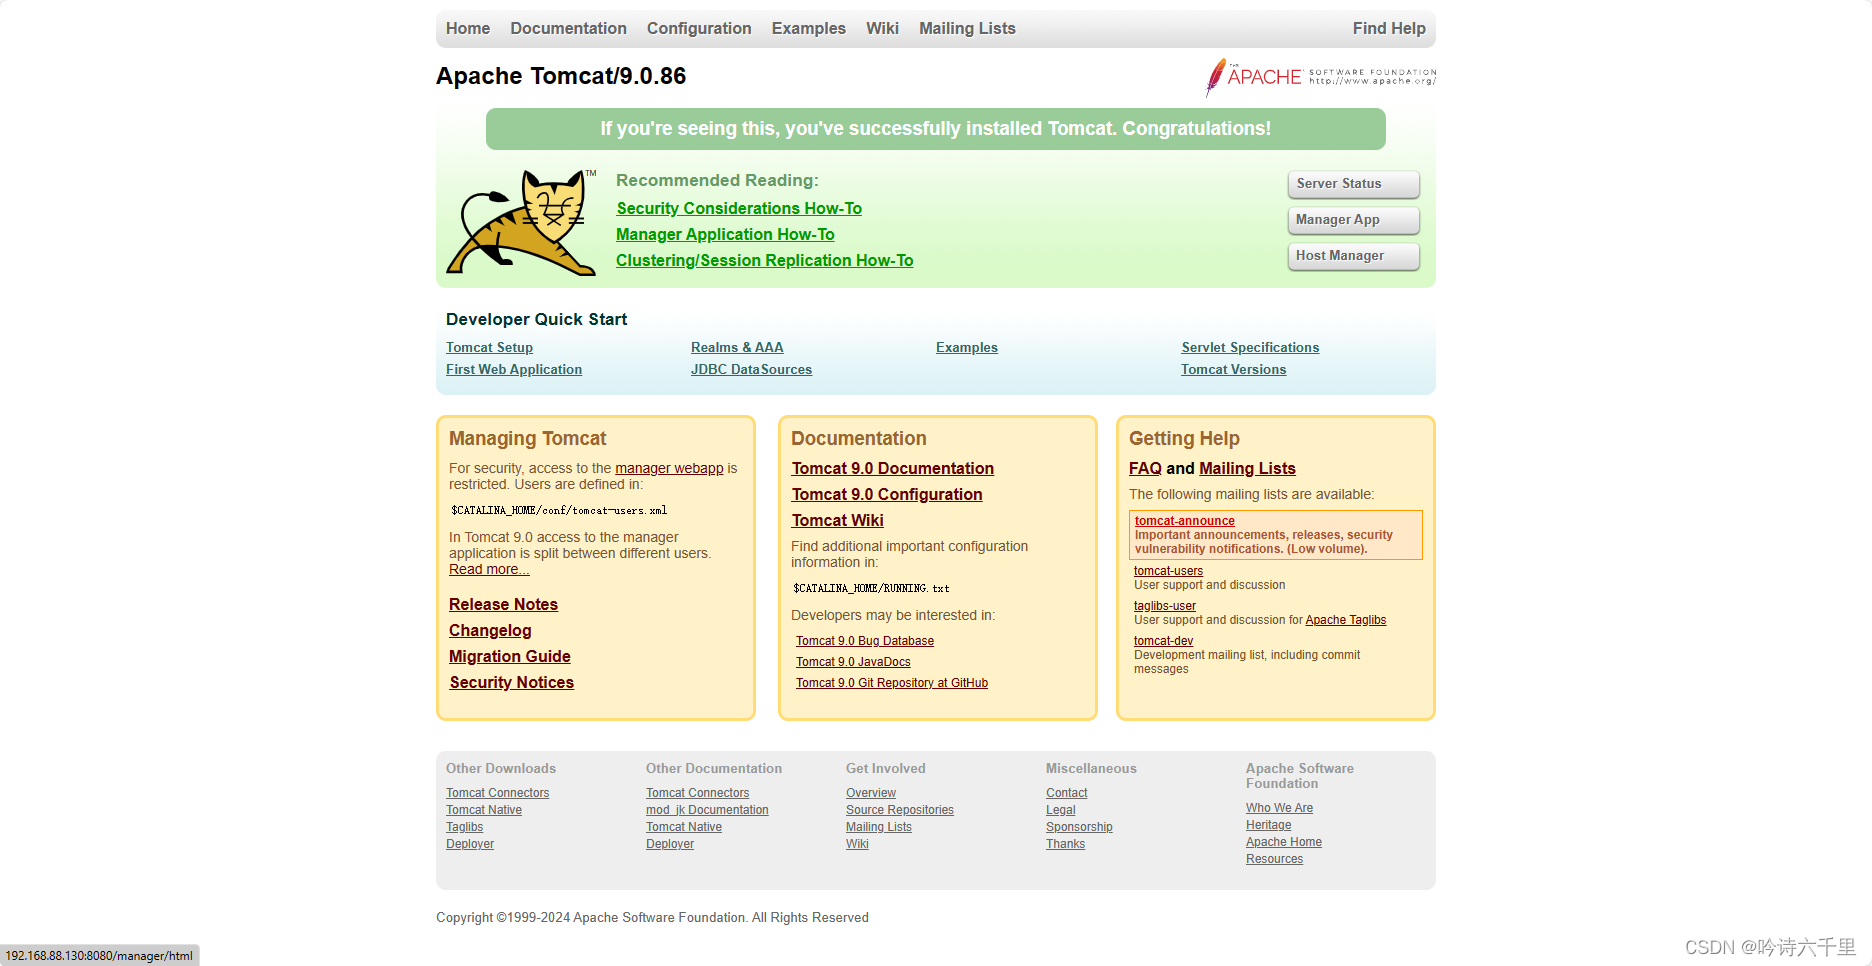The image size is (1872, 966).
Task: Open Taglibs under Other Downloads
Action: pyautogui.click(x=464, y=827)
